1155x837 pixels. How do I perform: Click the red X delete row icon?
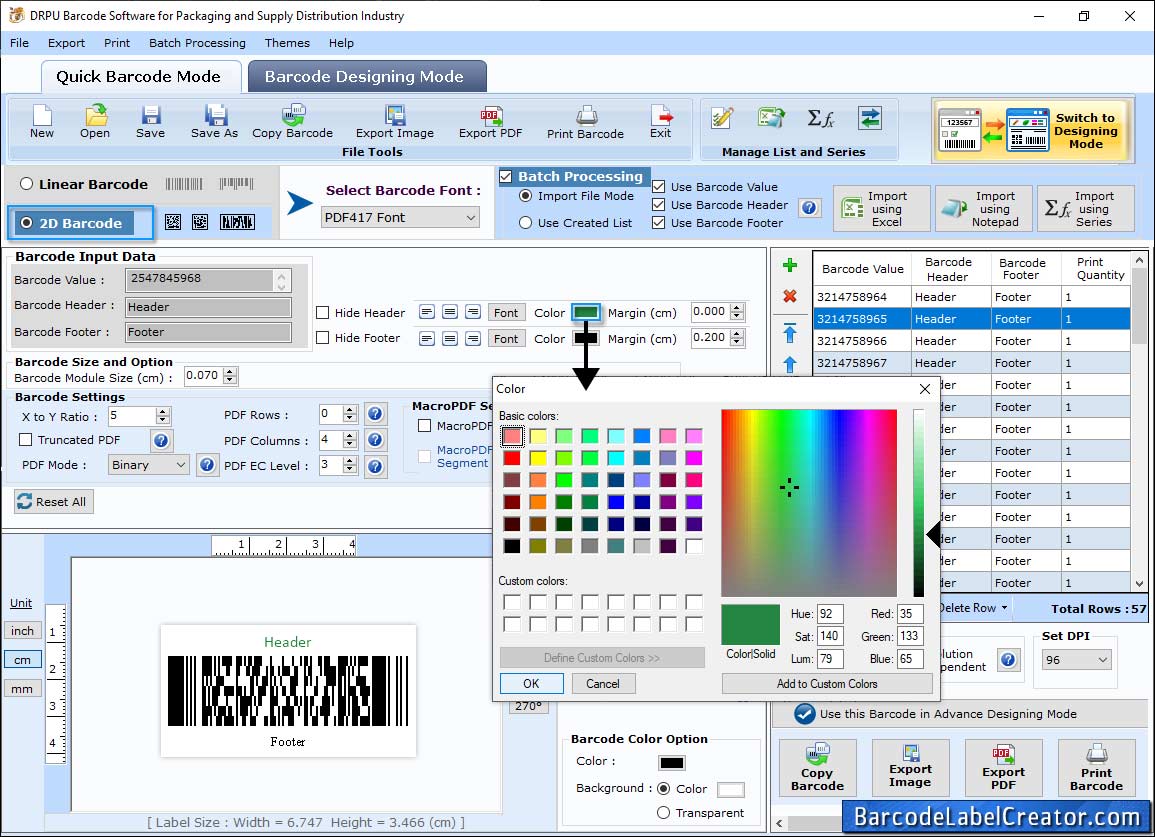point(790,296)
